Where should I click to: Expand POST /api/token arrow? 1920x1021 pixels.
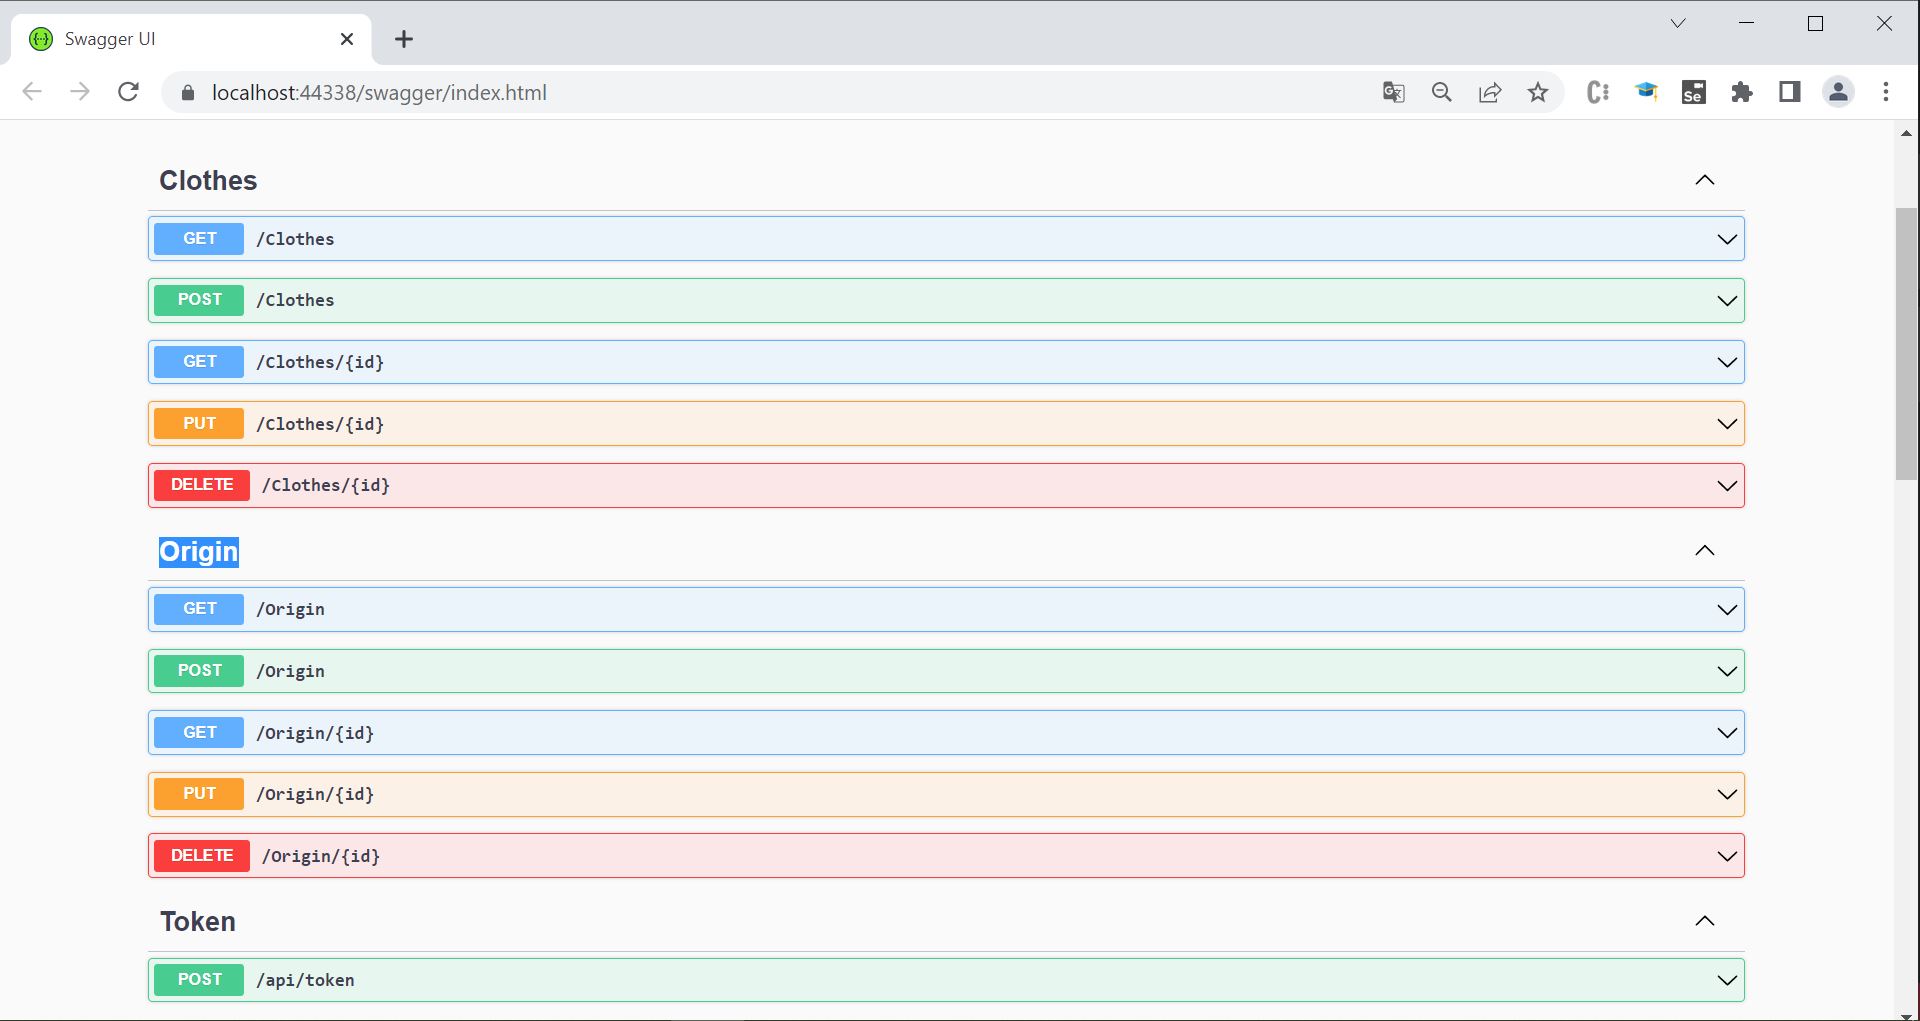pos(1727,980)
